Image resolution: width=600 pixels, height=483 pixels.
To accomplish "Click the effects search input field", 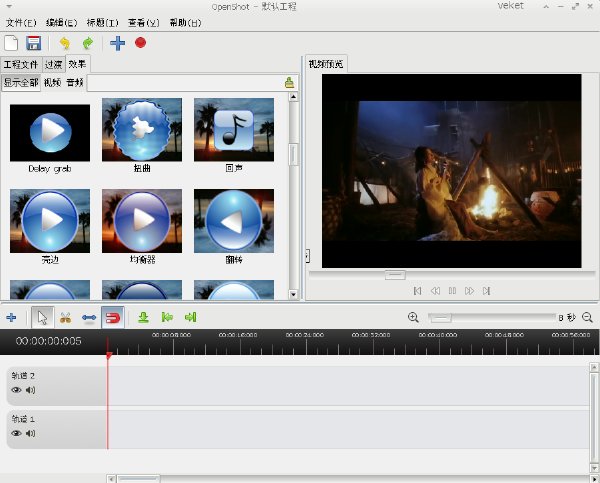I will click(185, 83).
